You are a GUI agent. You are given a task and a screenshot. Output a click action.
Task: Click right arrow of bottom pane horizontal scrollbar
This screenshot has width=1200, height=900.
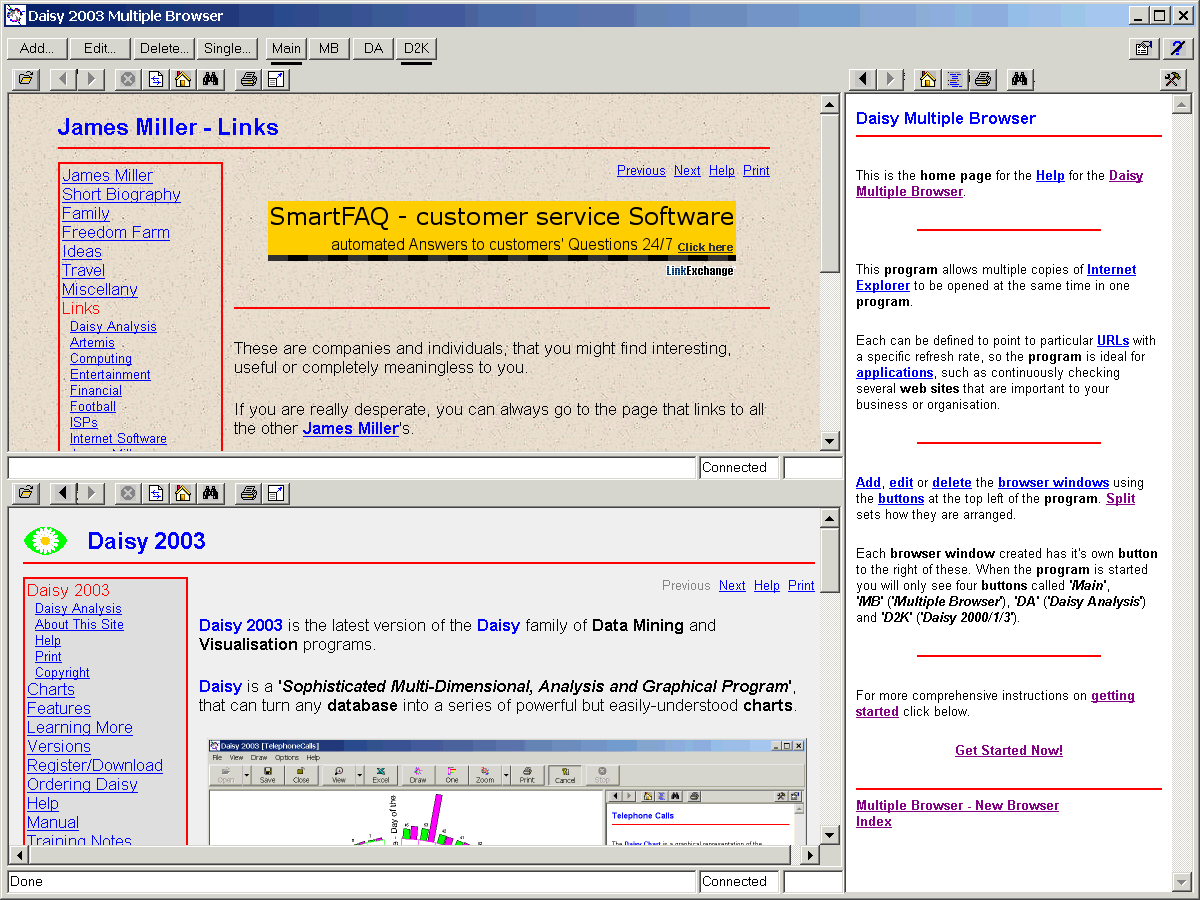[x=808, y=855]
